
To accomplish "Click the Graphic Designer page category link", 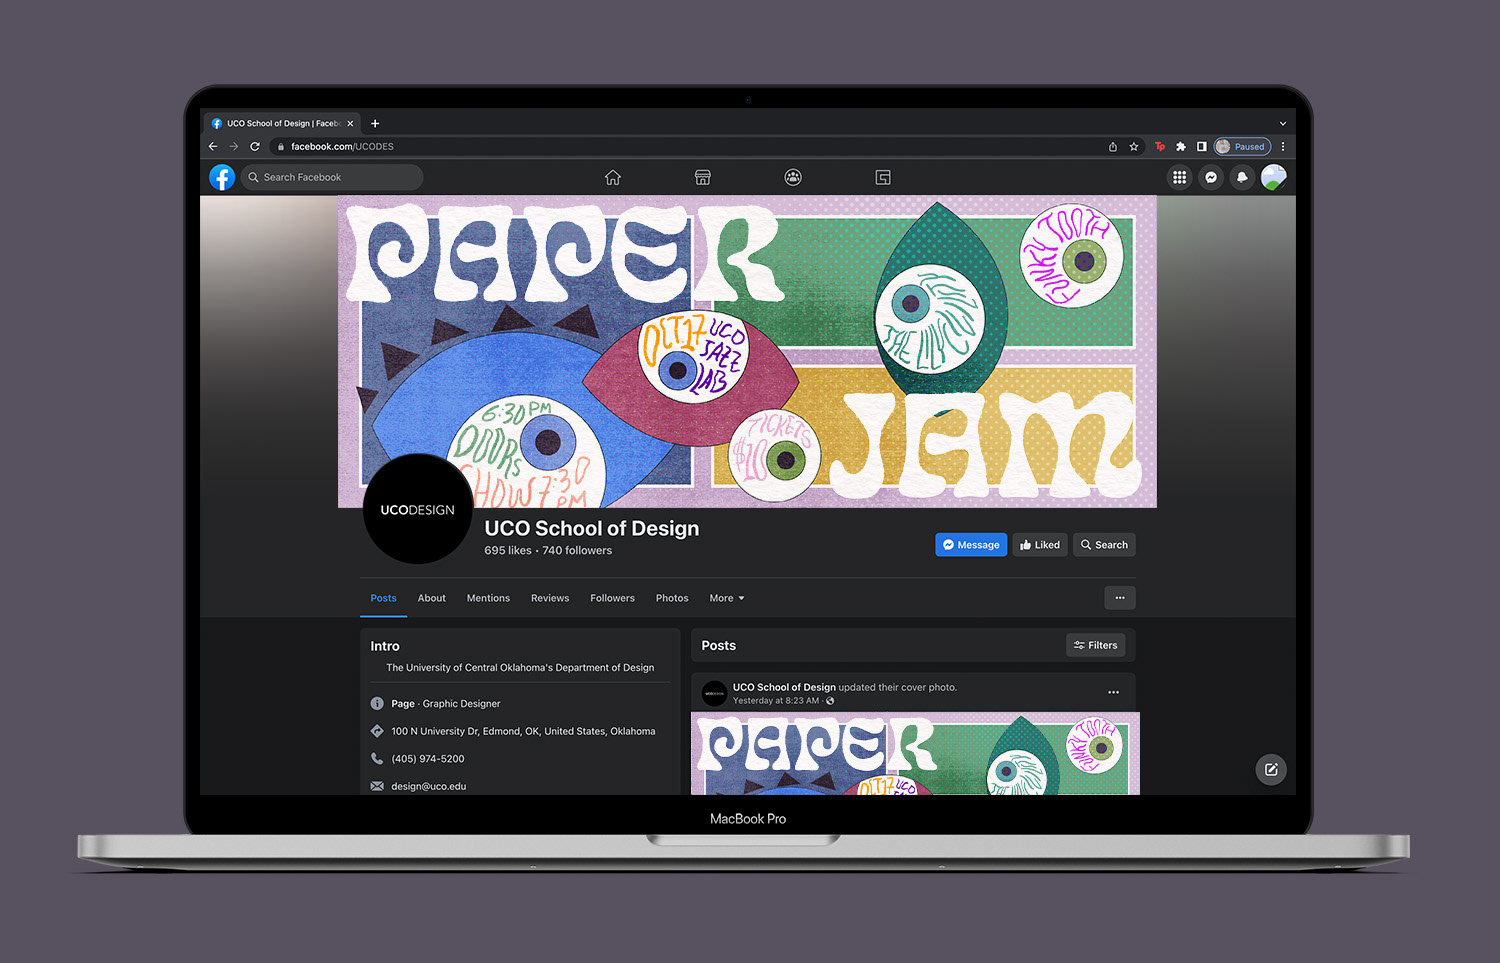I will coord(461,704).
